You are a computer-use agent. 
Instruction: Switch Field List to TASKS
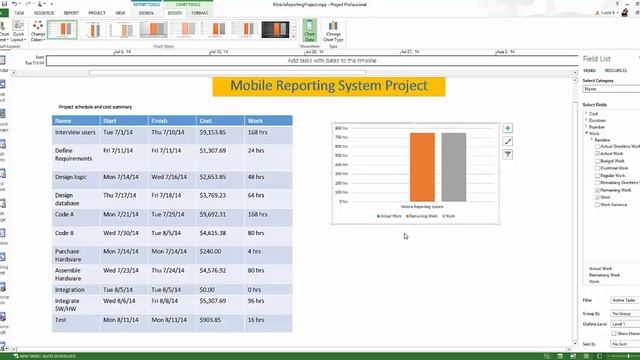(589, 71)
